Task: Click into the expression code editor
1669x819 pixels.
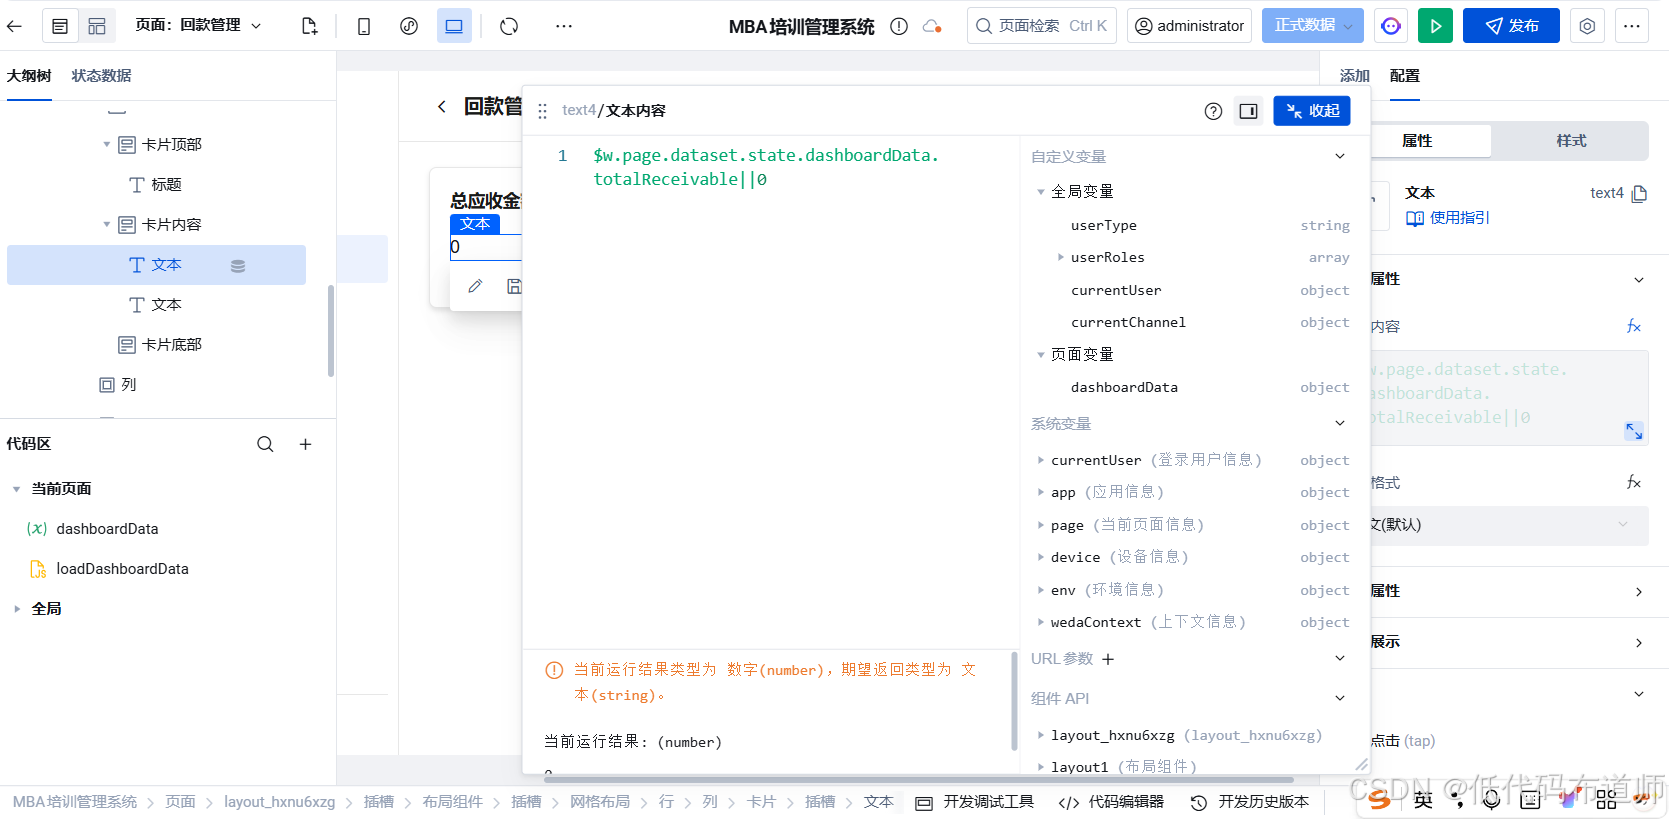Action: pyautogui.click(x=770, y=390)
